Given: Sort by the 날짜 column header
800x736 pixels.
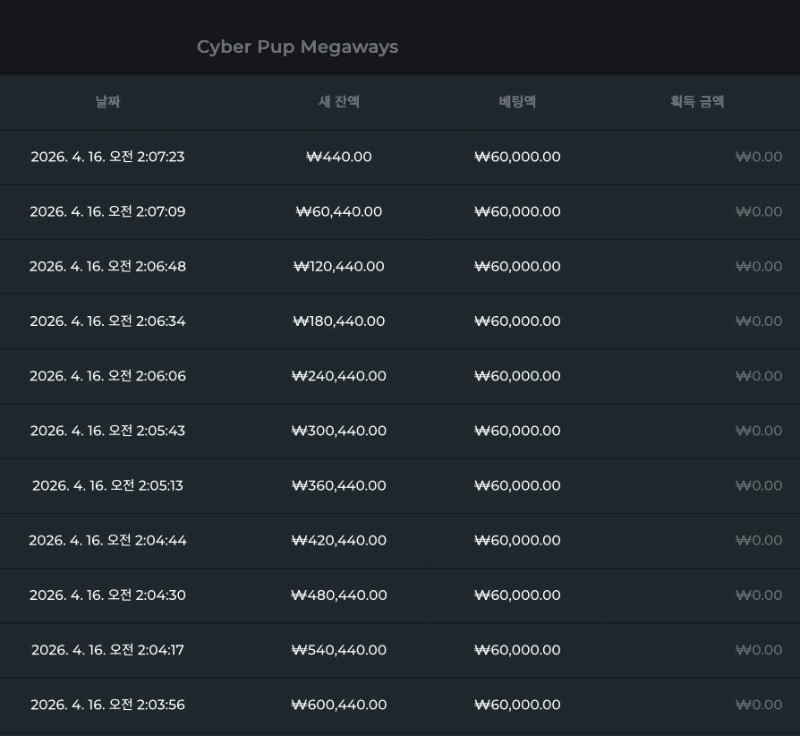Looking at the screenshot, I should pyautogui.click(x=107, y=102).
